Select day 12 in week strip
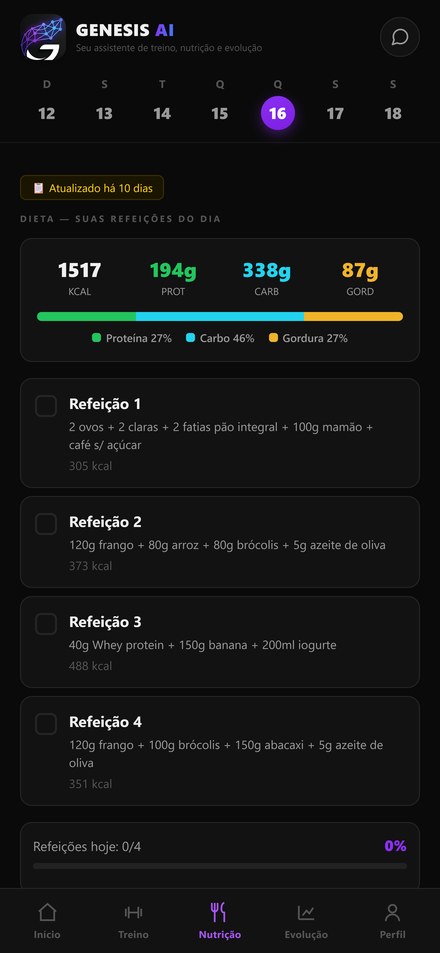 (x=47, y=113)
